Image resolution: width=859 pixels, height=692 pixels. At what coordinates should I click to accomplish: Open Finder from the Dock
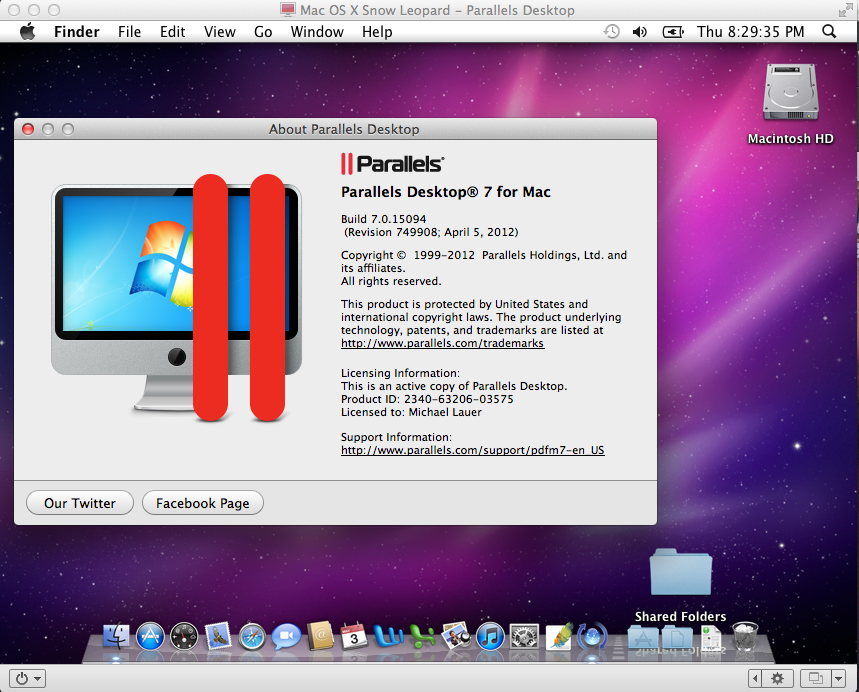(x=116, y=637)
